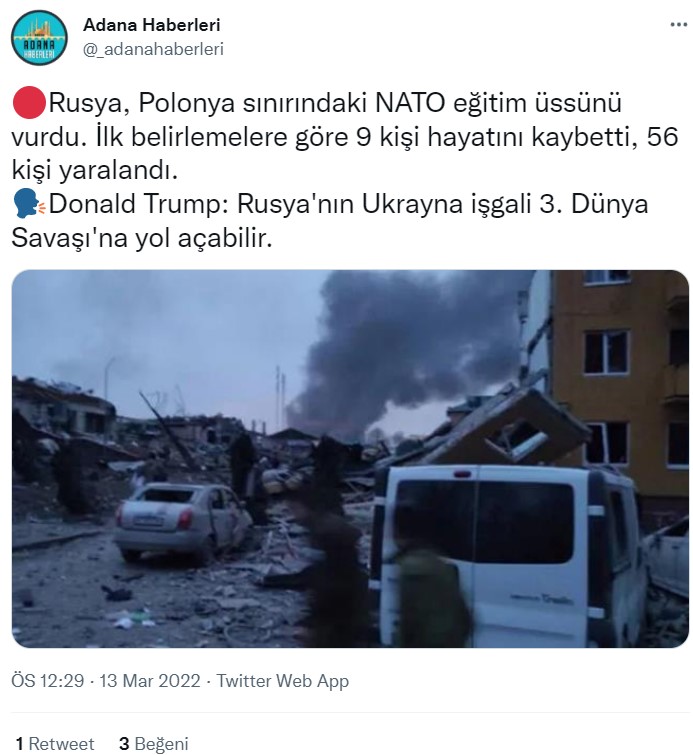Open the attached photo of the destroyed street
The image size is (693, 755).
350,458
